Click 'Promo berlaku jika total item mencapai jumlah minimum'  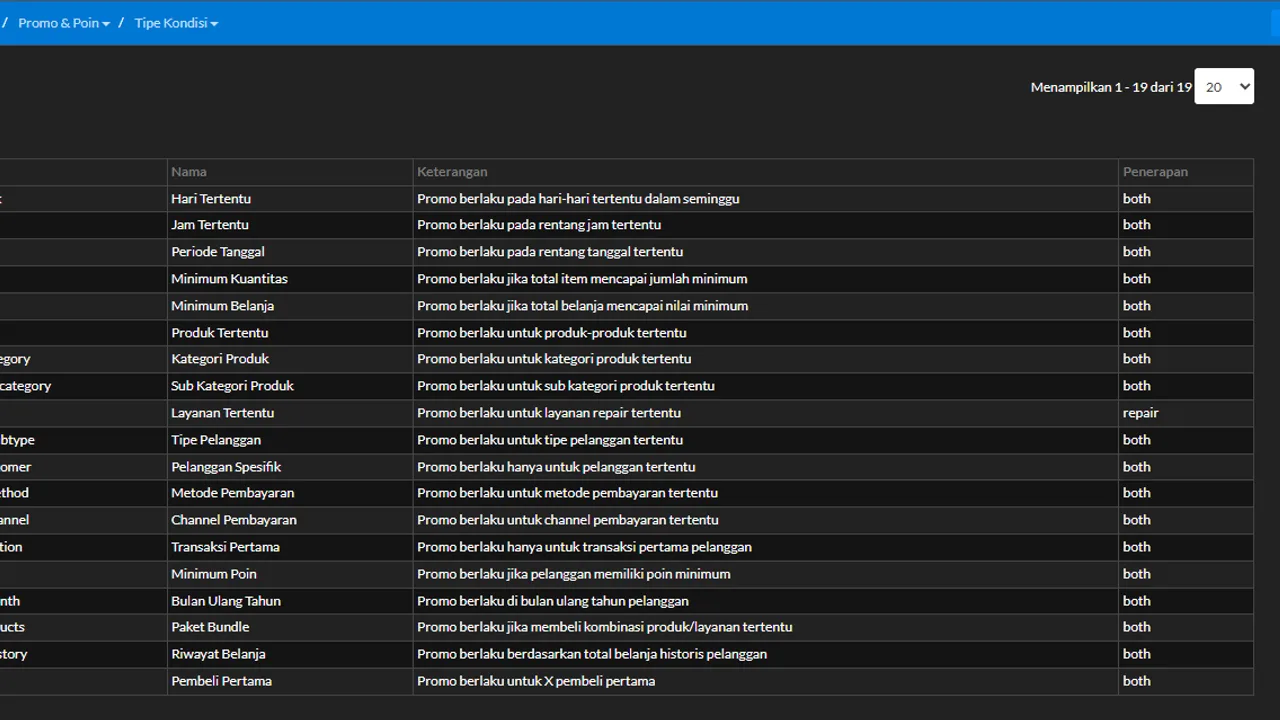pyautogui.click(x=582, y=279)
